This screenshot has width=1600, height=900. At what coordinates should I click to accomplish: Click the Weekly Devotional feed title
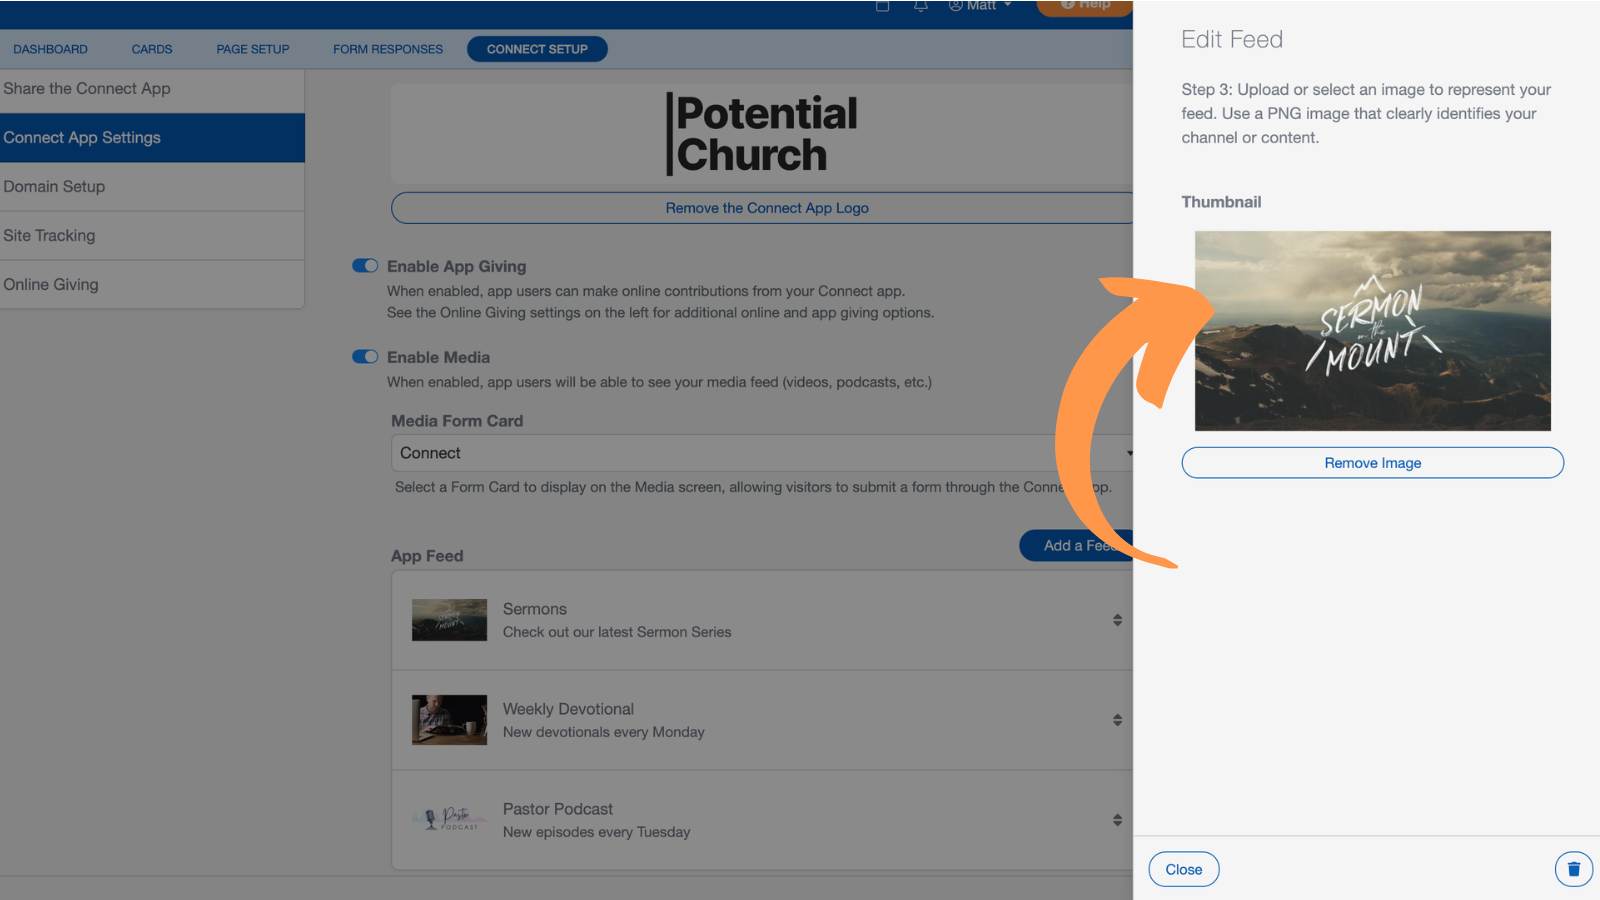click(568, 709)
